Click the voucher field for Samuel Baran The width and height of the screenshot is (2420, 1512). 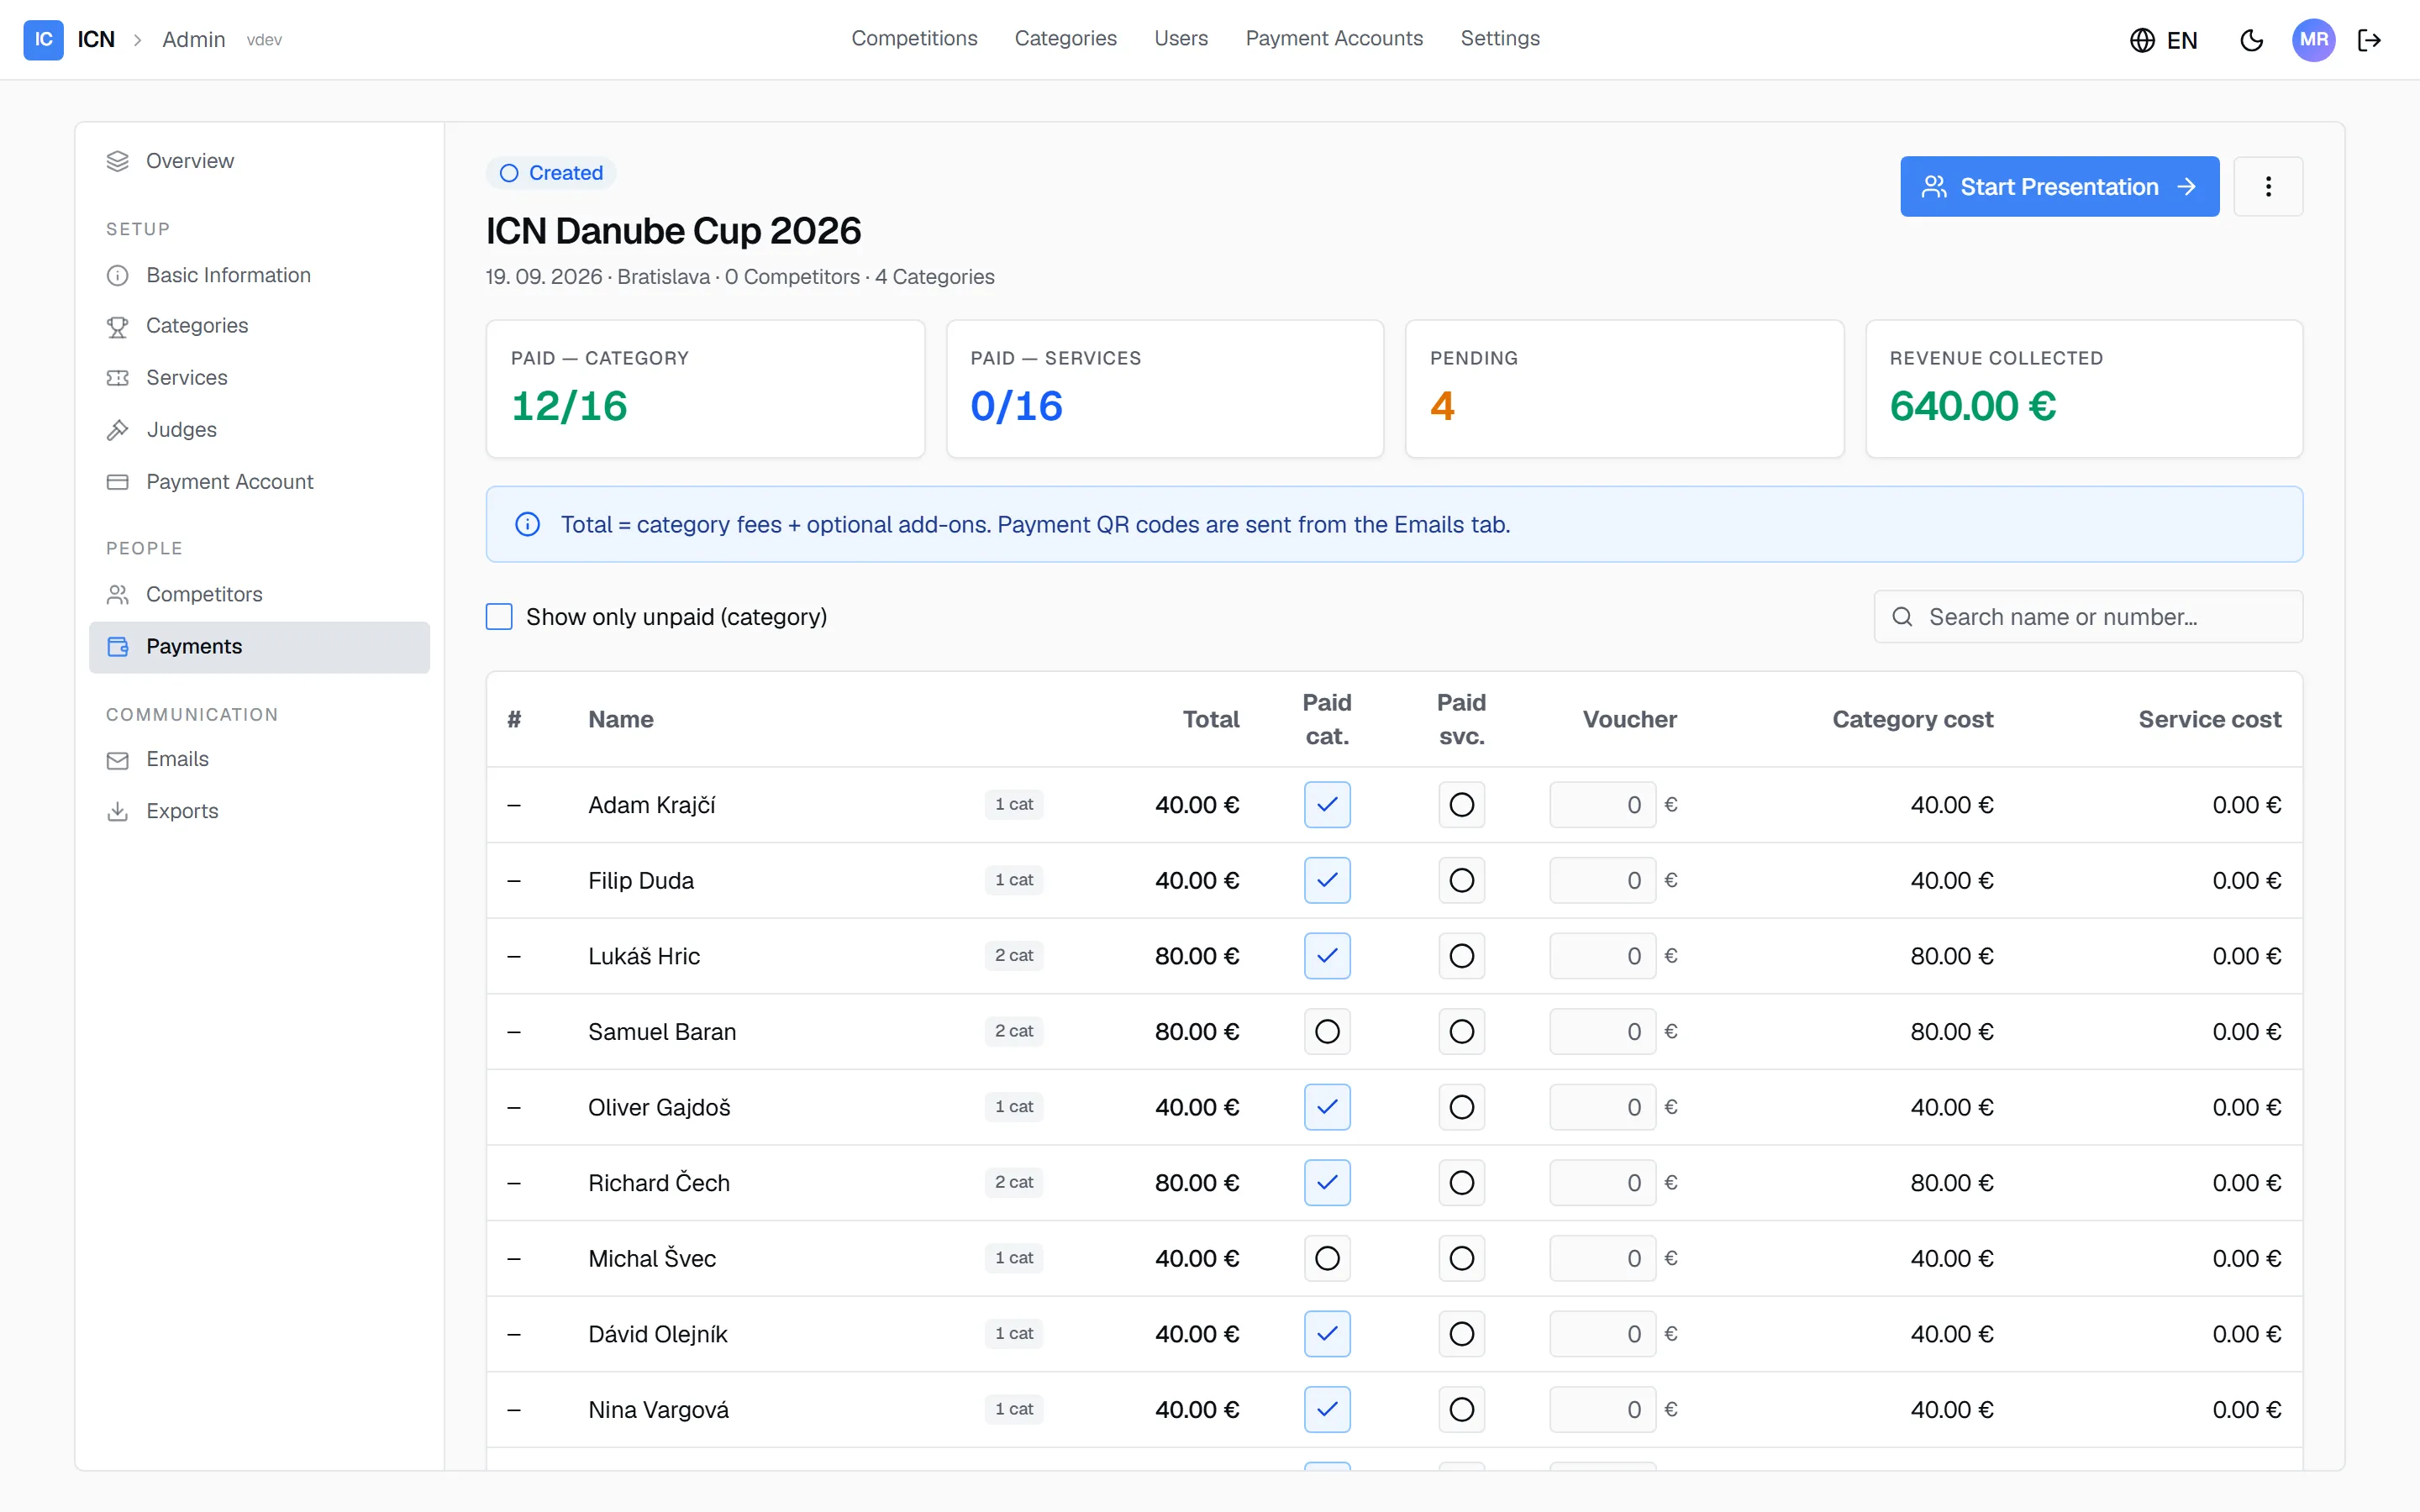[1602, 1031]
